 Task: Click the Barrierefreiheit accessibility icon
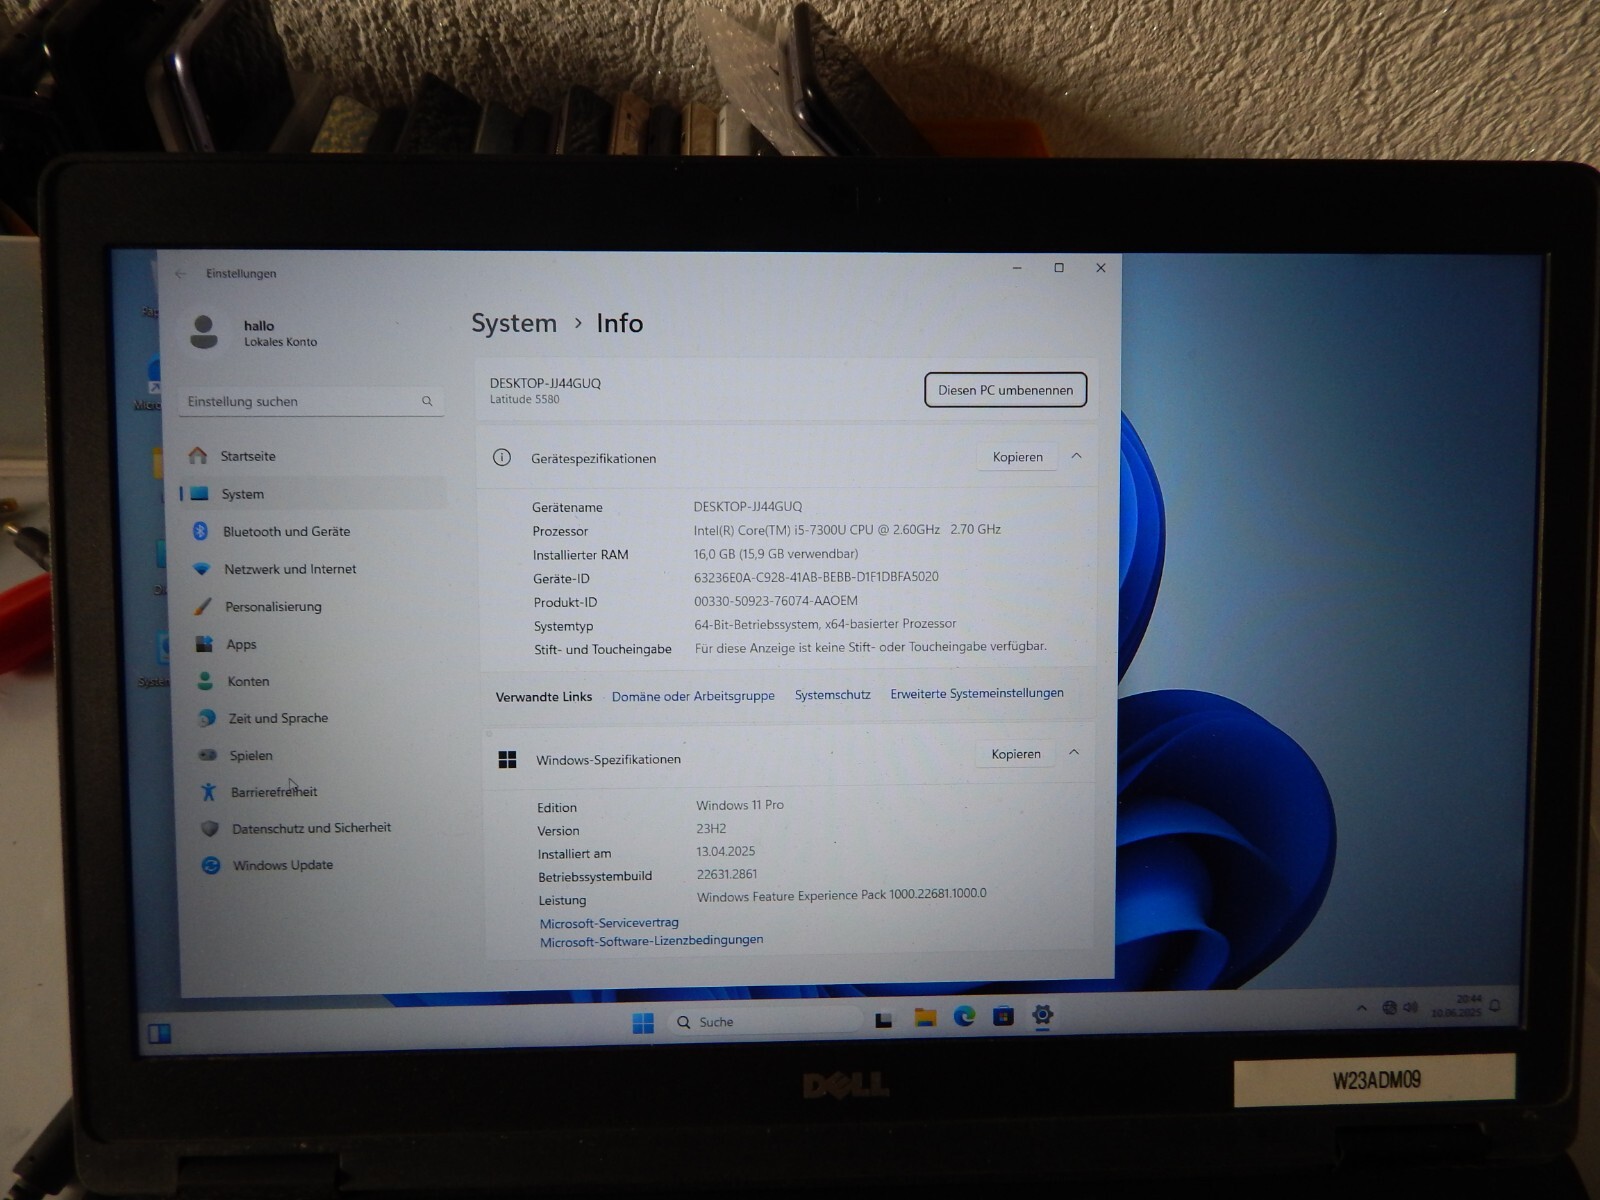(209, 792)
